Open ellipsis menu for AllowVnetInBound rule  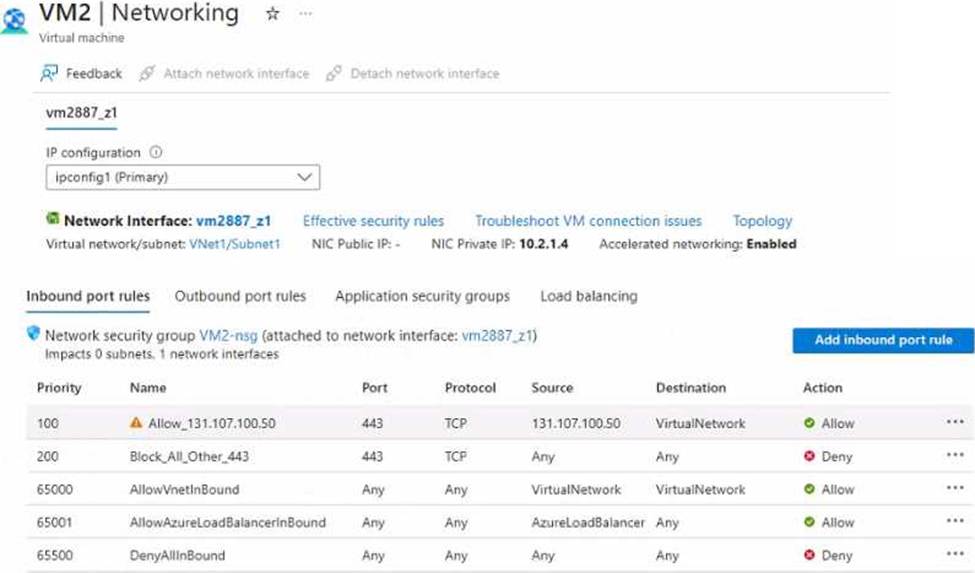coord(954,489)
